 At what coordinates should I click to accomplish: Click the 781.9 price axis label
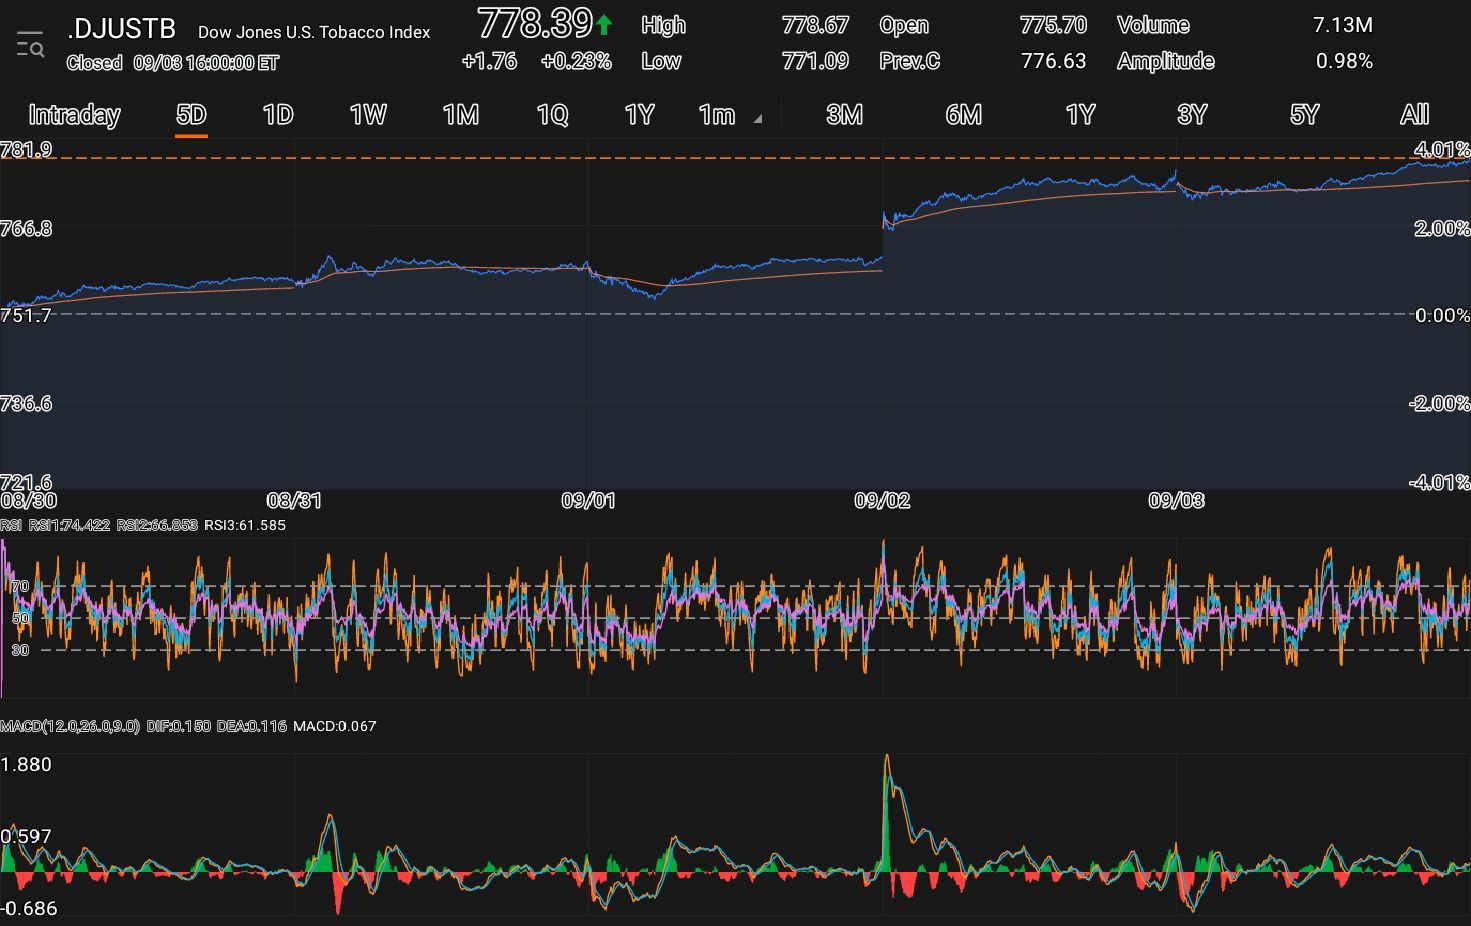click(26, 150)
